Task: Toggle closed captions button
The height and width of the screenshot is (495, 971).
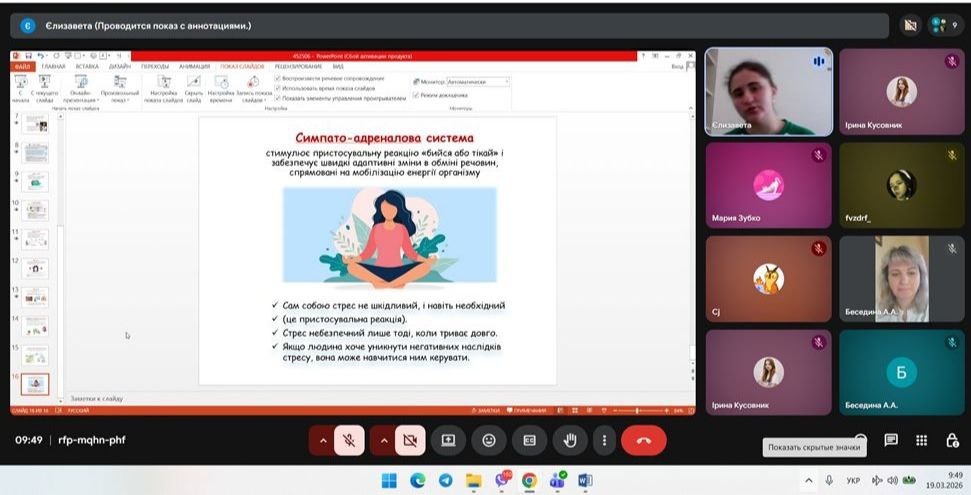Action: pos(530,440)
